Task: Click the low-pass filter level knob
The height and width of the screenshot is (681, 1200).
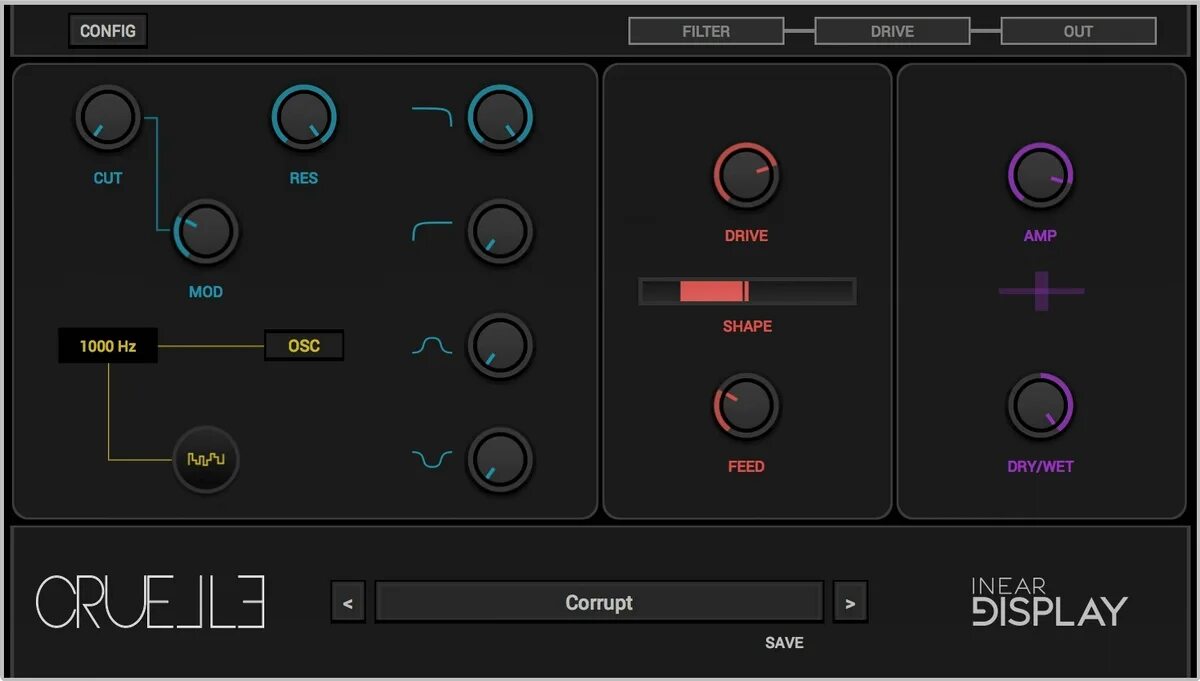Action: tap(500, 118)
